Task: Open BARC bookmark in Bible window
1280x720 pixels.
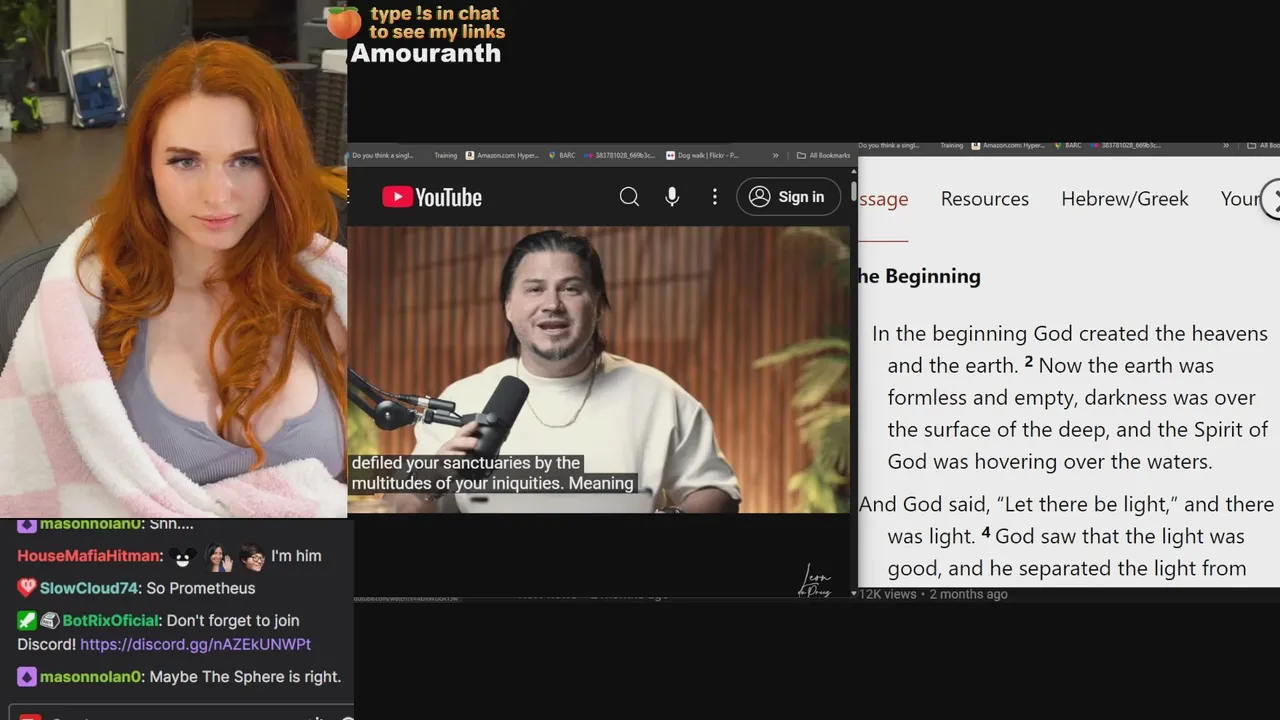Action: 1069,145
